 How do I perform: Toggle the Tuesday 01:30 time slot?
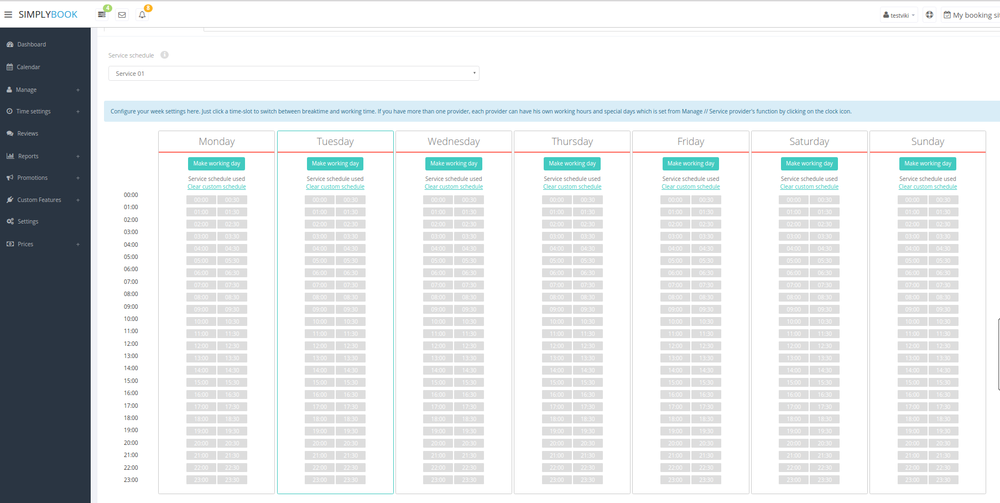(350, 212)
